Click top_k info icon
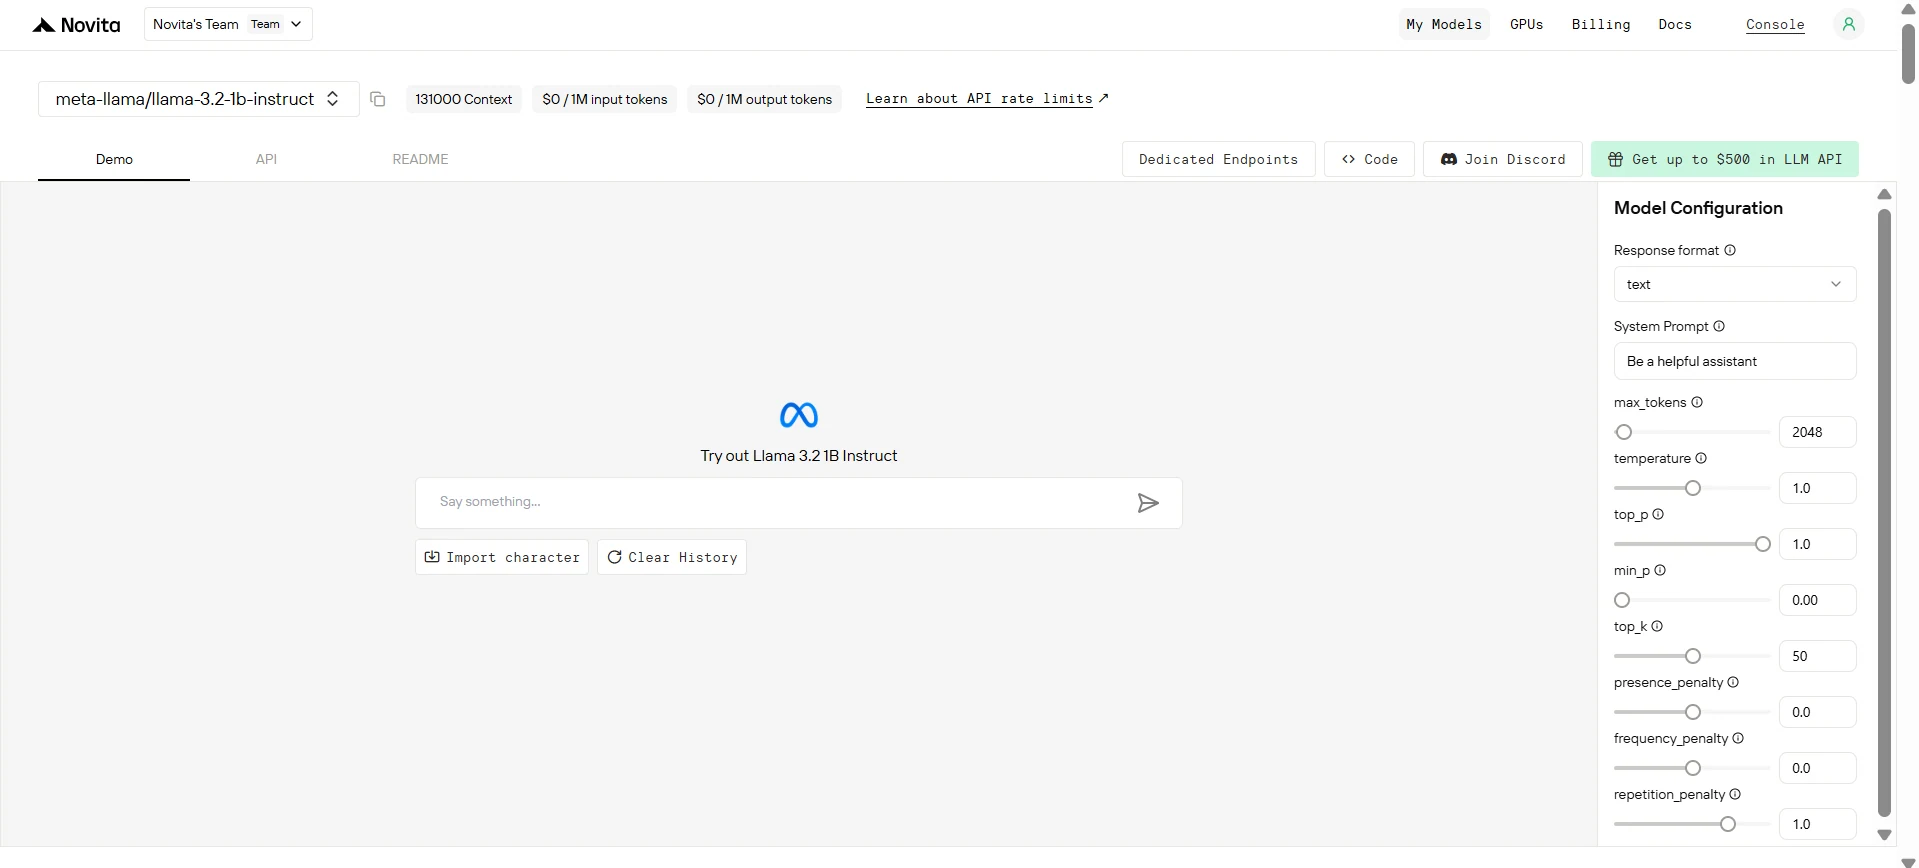 (1657, 626)
